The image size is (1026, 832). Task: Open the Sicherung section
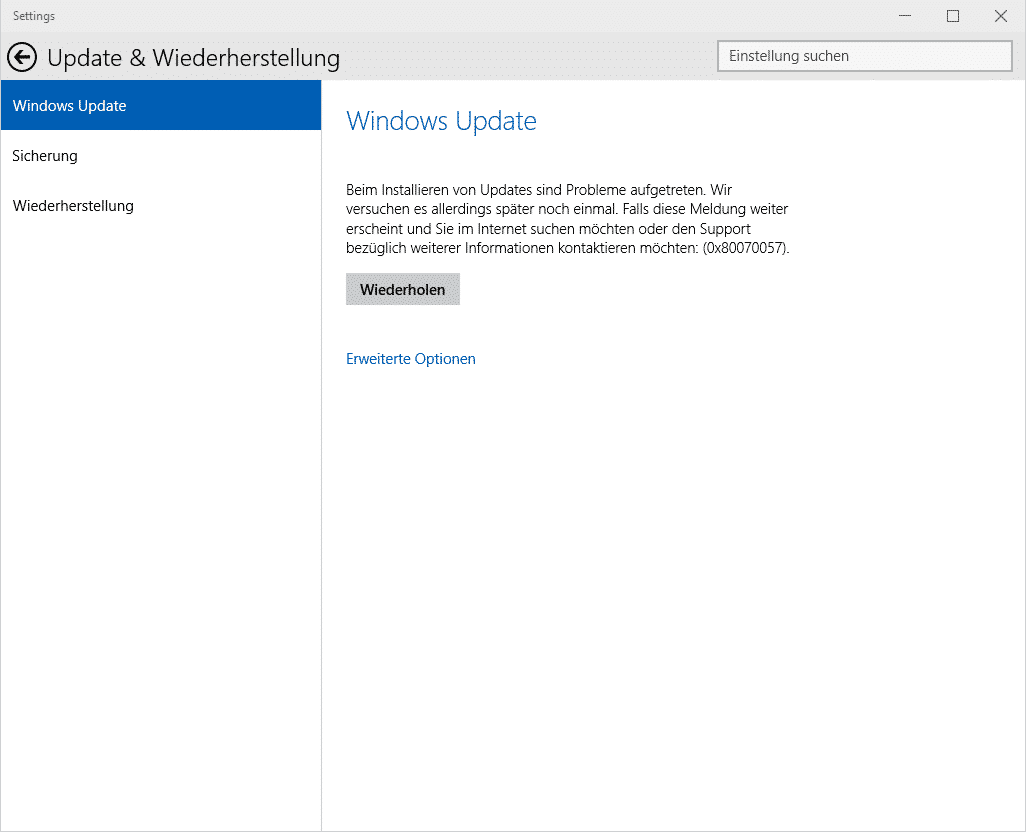161,156
